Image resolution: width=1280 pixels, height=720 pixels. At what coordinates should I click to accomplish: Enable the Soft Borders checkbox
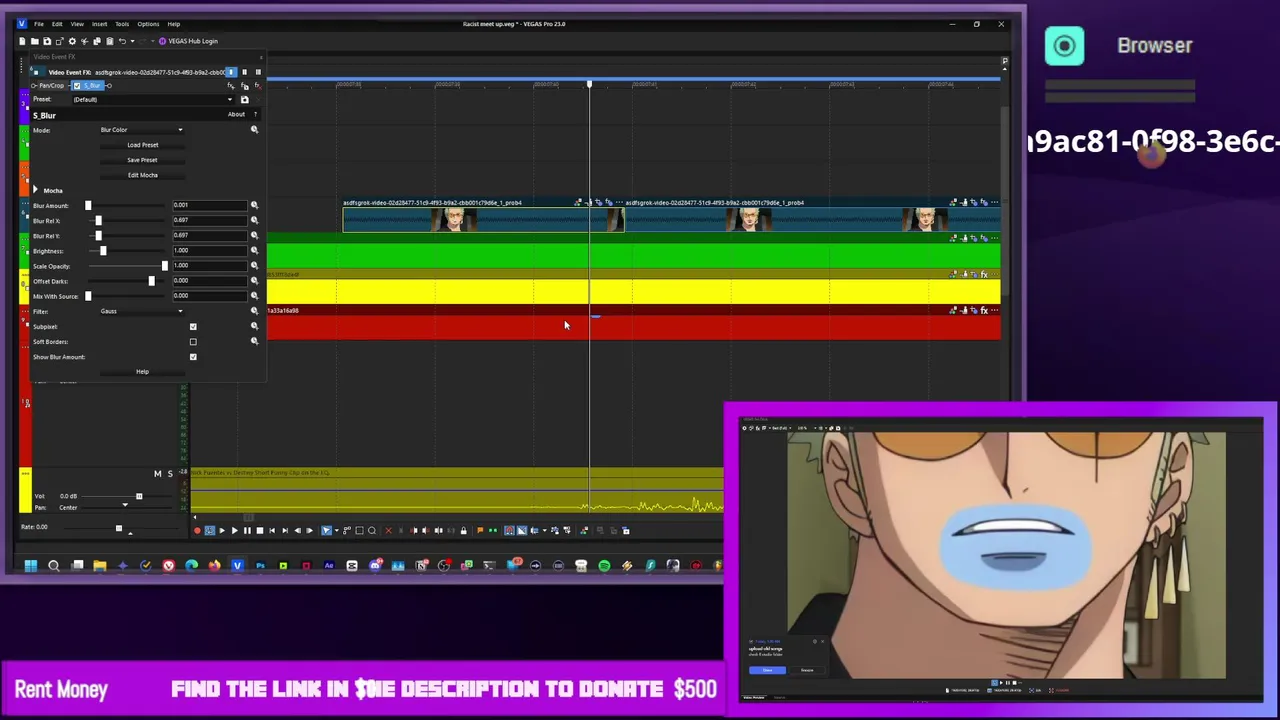[x=193, y=342]
